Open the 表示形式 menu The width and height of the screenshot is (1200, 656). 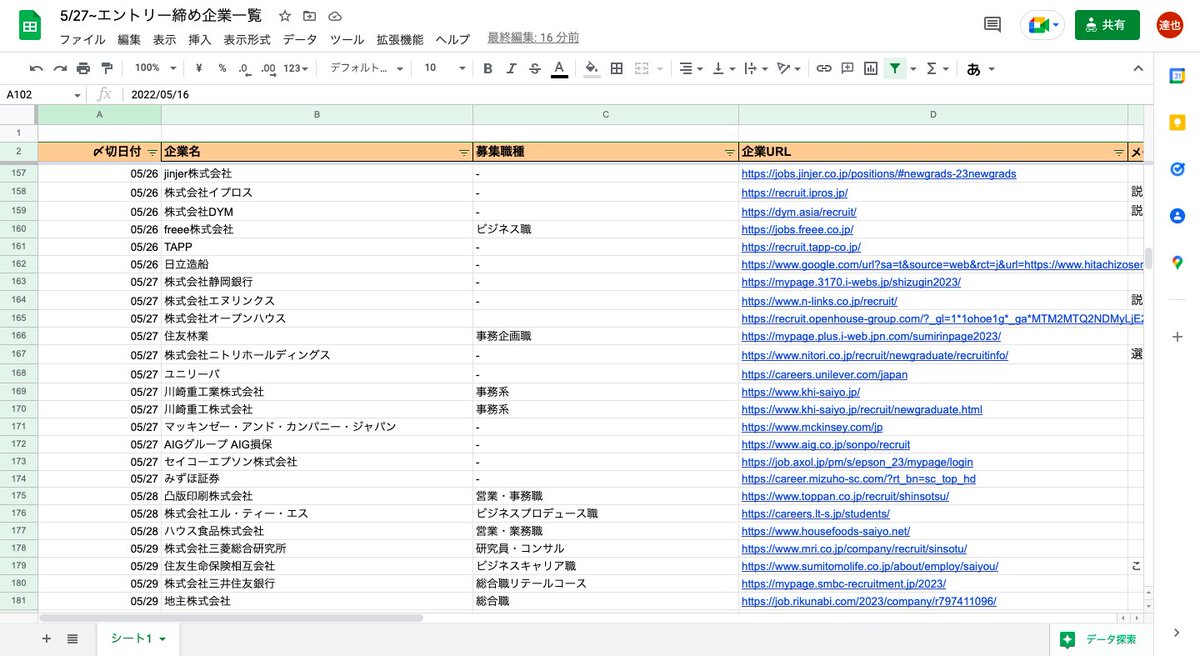[x=247, y=39]
